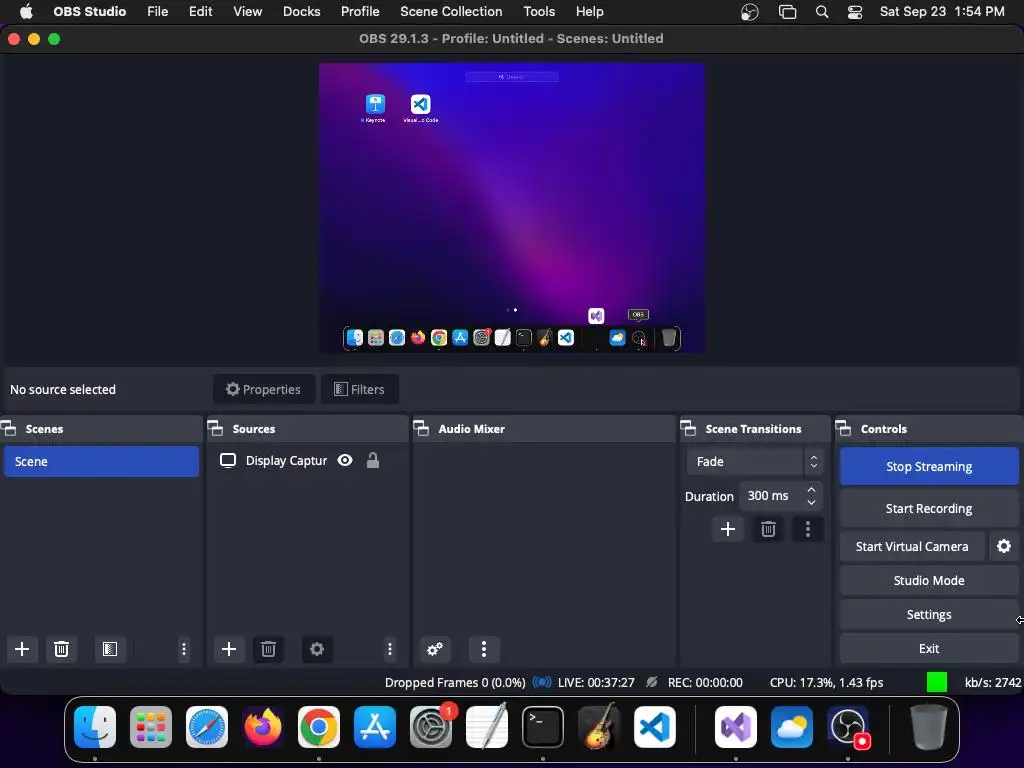
Task: Open Terminal from the dock
Action: coord(543,727)
